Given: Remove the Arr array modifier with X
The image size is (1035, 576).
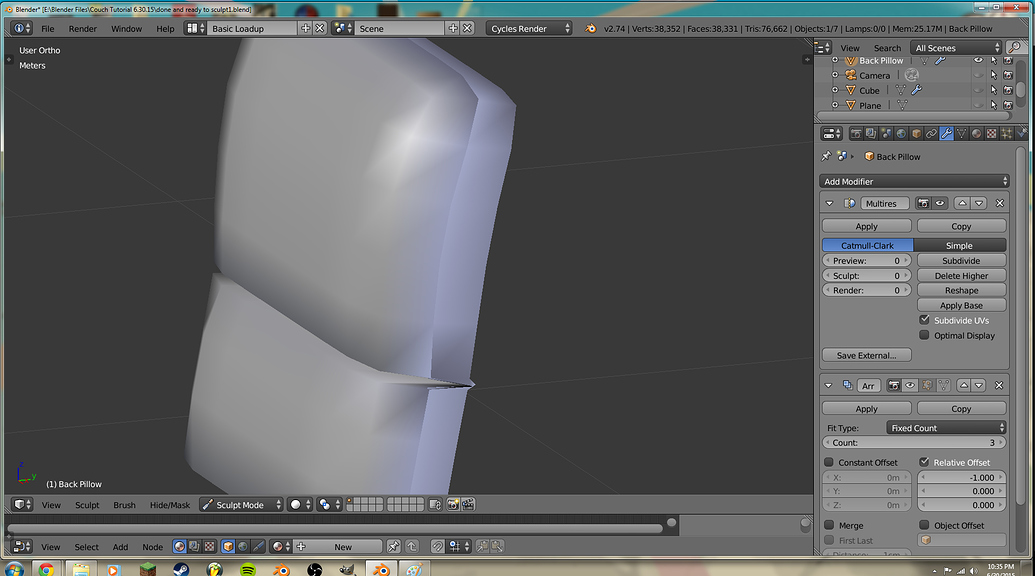Looking at the screenshot, I should (x=999, y=385).
